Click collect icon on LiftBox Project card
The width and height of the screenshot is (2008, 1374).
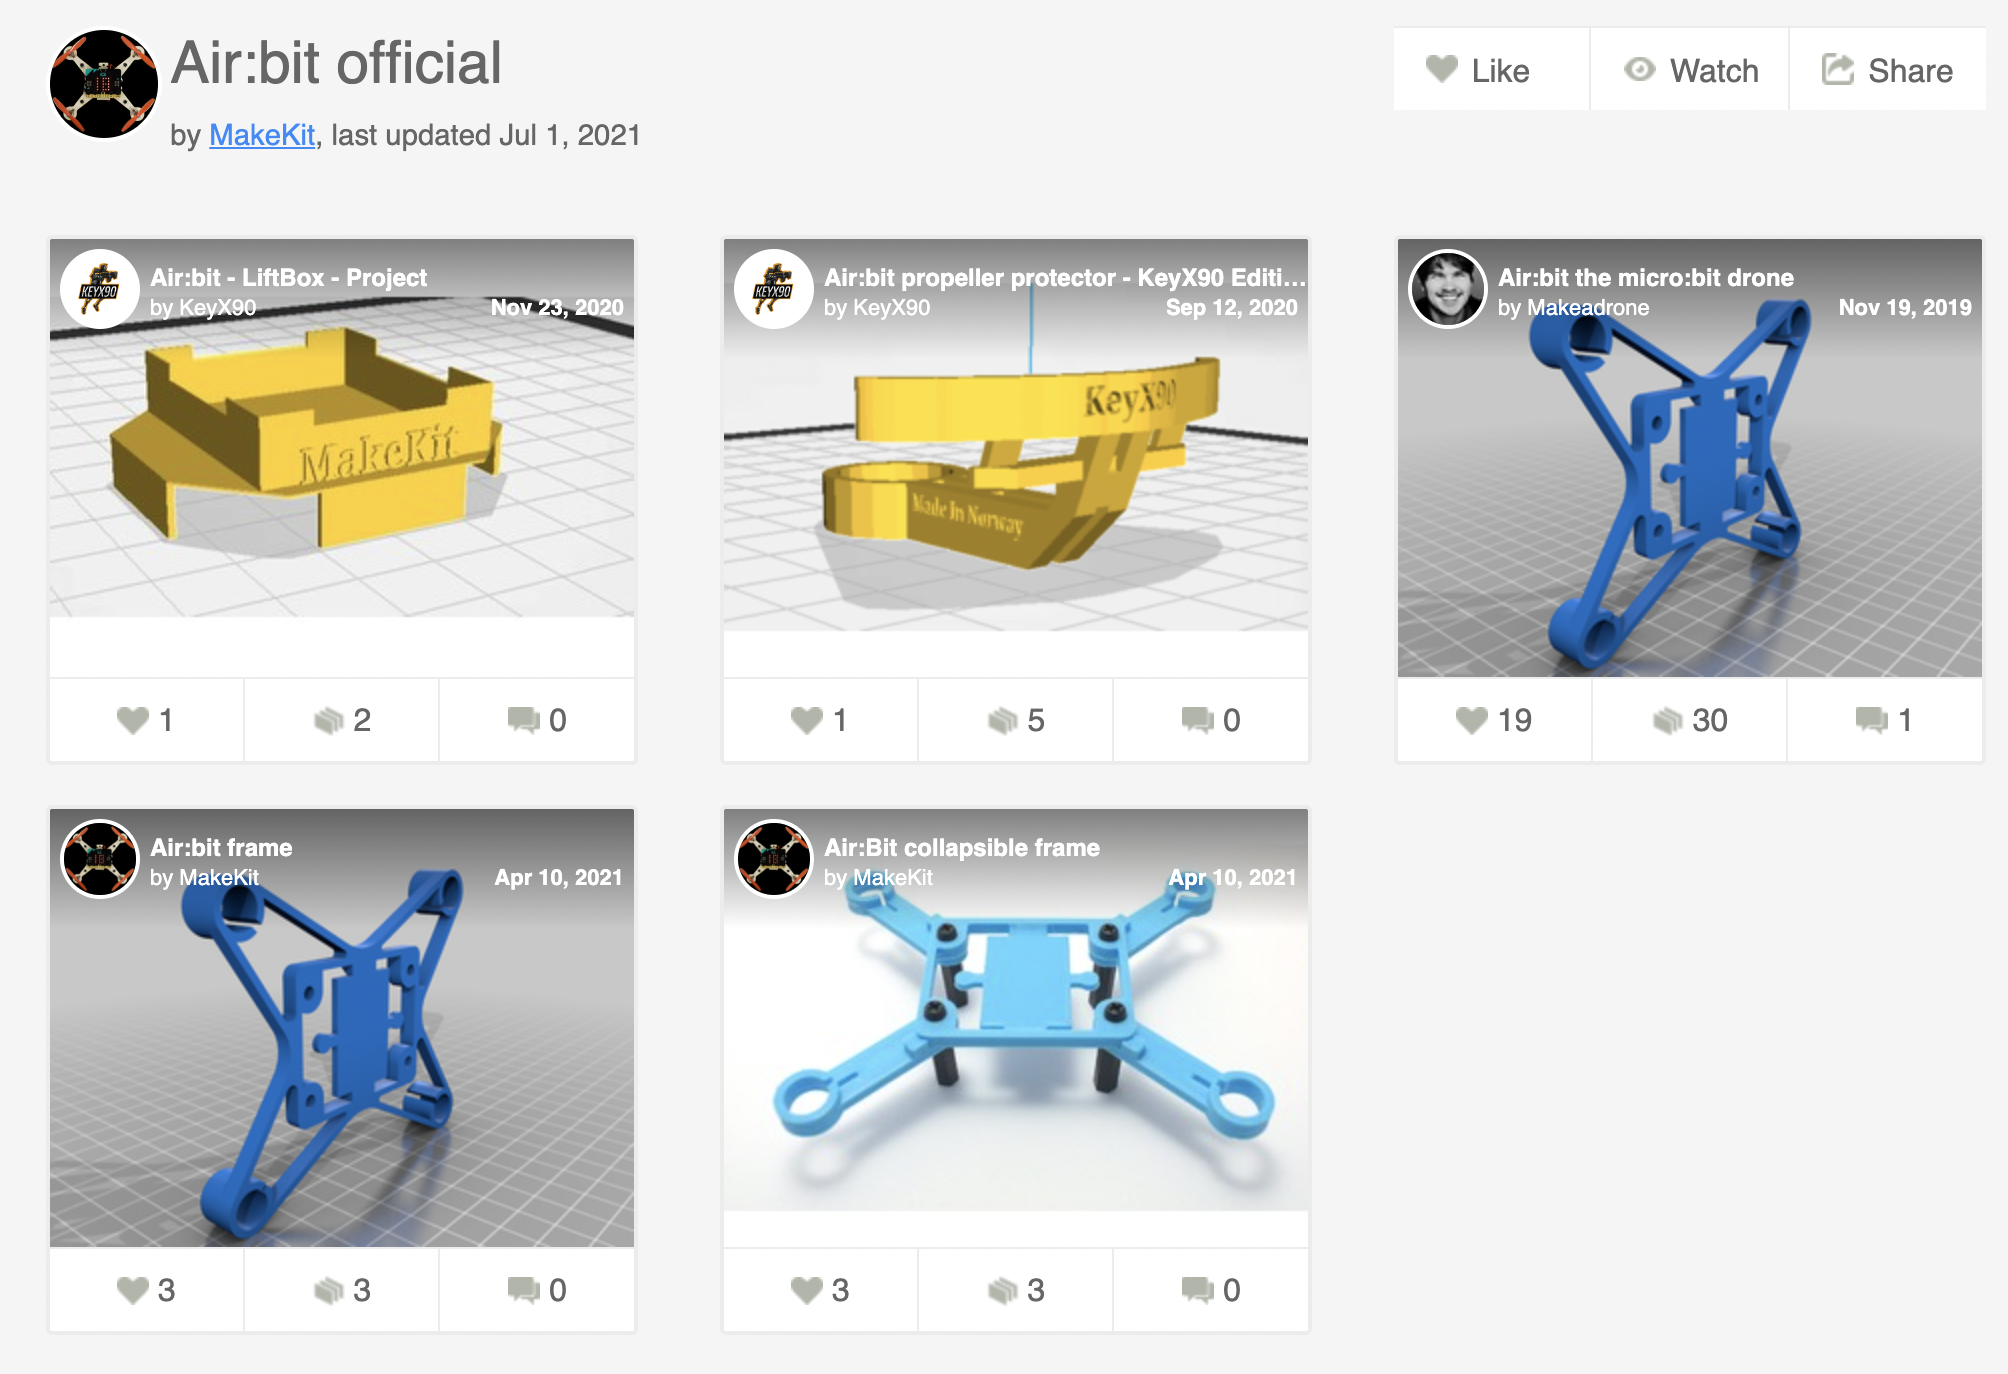[342, 720]
